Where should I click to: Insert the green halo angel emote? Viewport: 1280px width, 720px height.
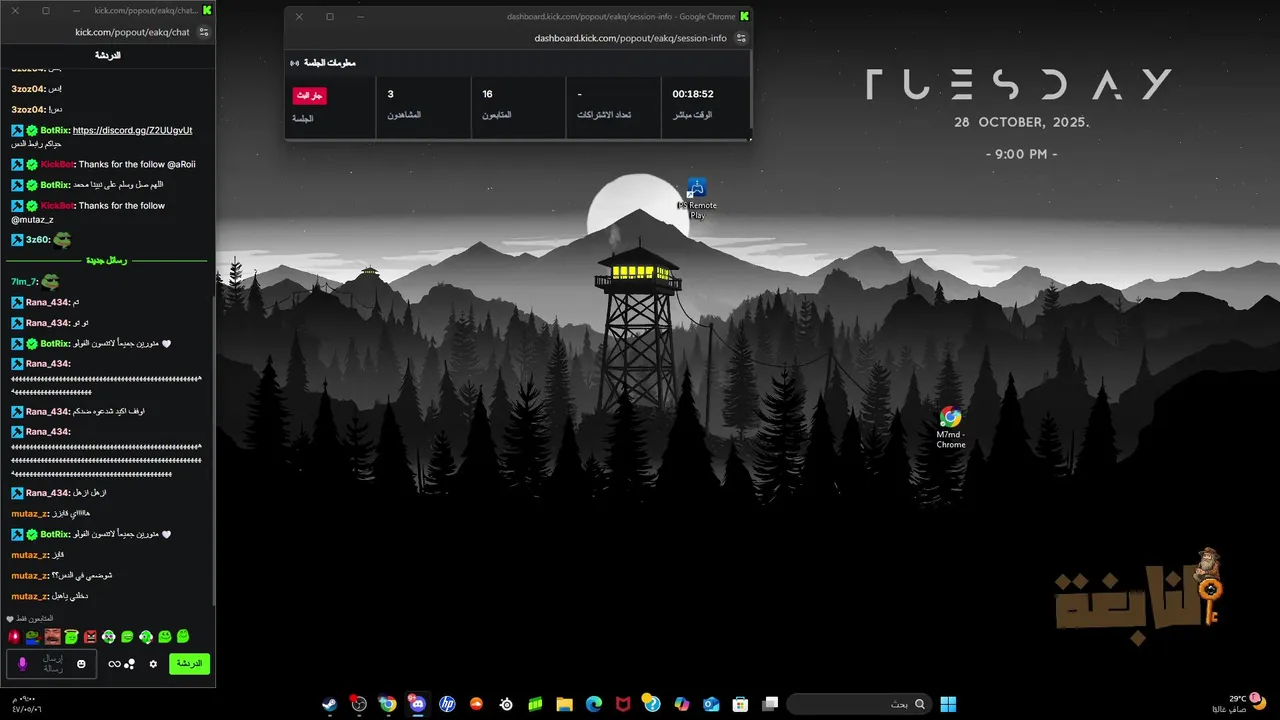pos(71,636)
